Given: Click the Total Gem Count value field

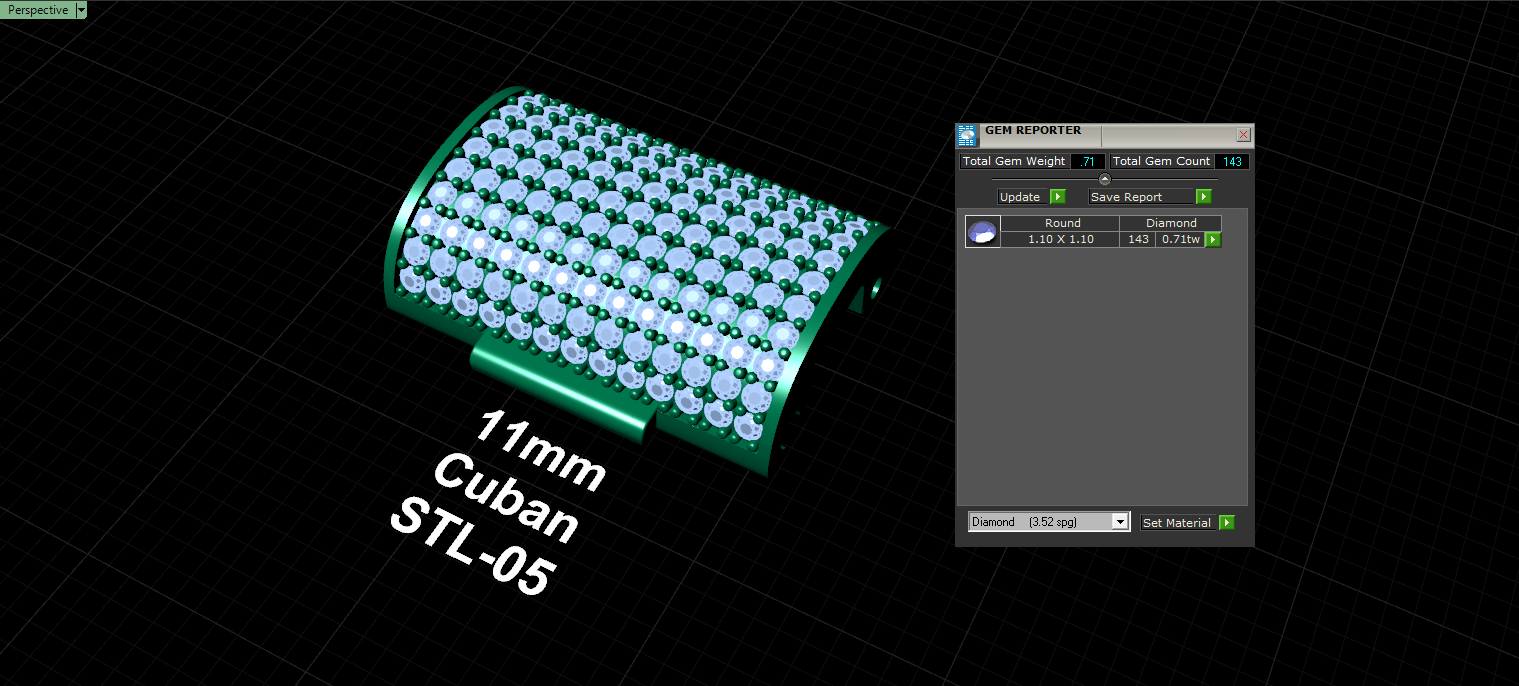Looking at the screenshot, I should (1232, 161).
